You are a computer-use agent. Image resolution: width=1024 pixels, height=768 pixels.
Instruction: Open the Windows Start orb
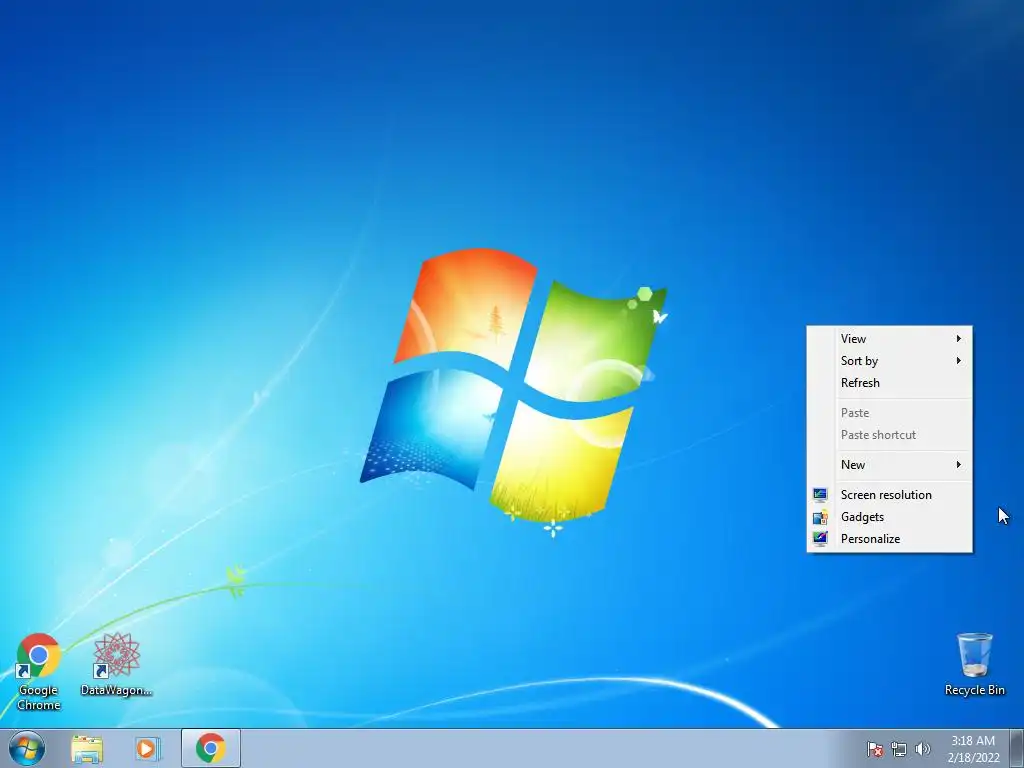pos(27,748)
